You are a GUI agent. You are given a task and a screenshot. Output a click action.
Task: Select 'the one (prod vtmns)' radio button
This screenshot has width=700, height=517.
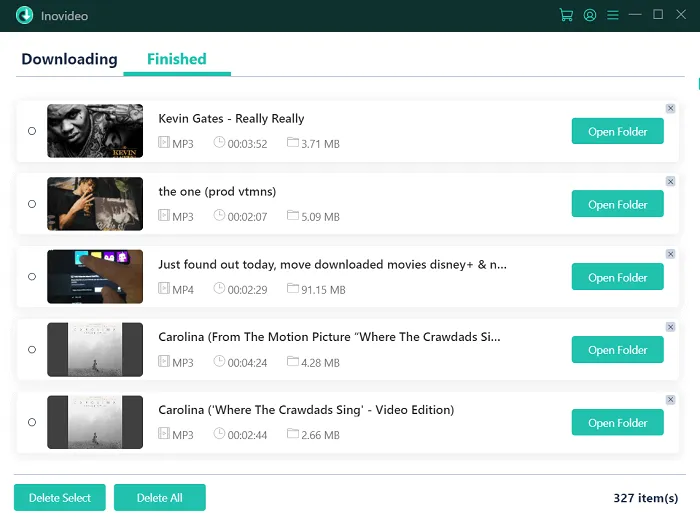point(32,204)
